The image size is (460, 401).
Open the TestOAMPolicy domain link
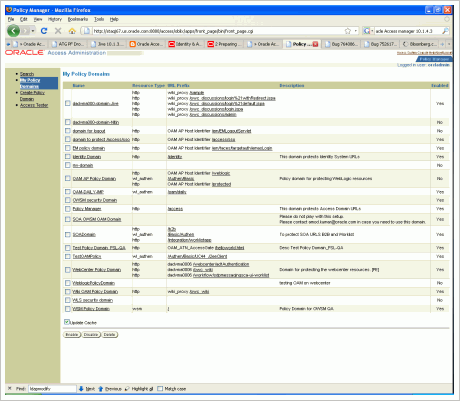click(x=87, y=256)
